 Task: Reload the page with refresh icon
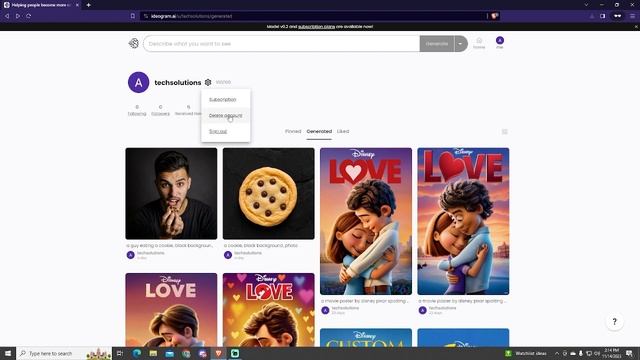point(29,16)
